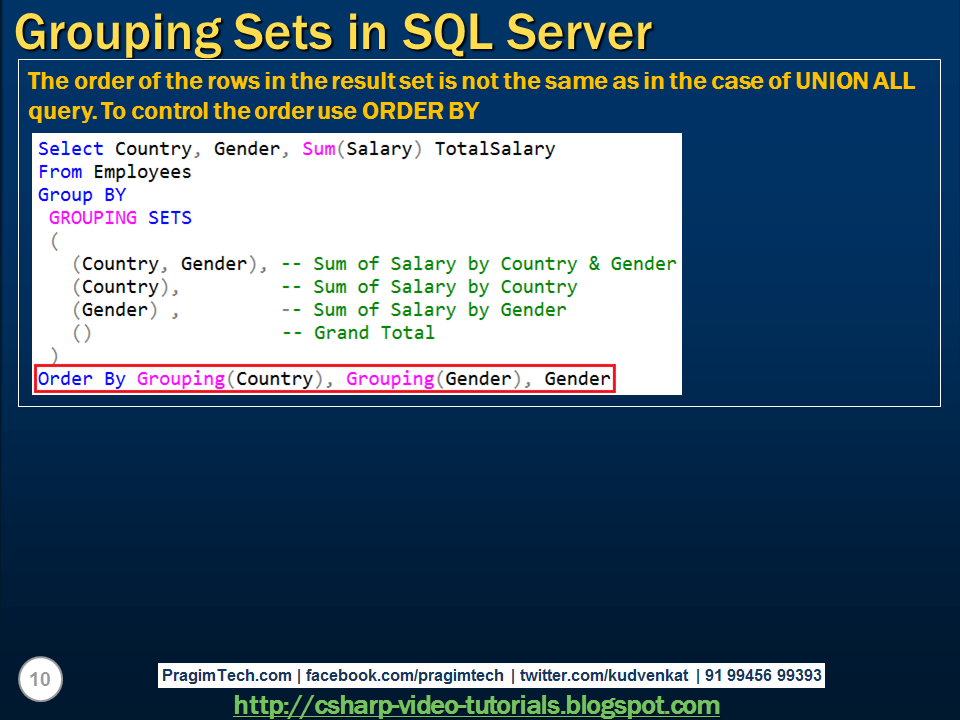Click the UNION ALL text in the description
The width and height of the screenshot is (960, 720).
(854, 81)
